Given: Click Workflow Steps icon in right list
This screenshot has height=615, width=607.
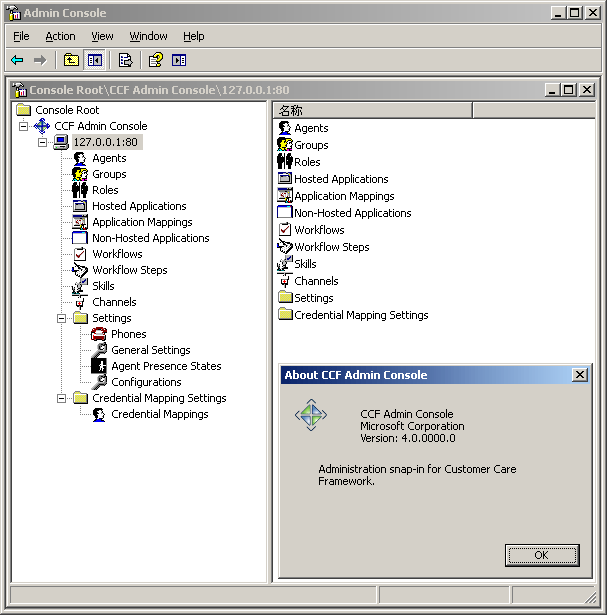Looking at the screenshot, I should coord(285,247).
